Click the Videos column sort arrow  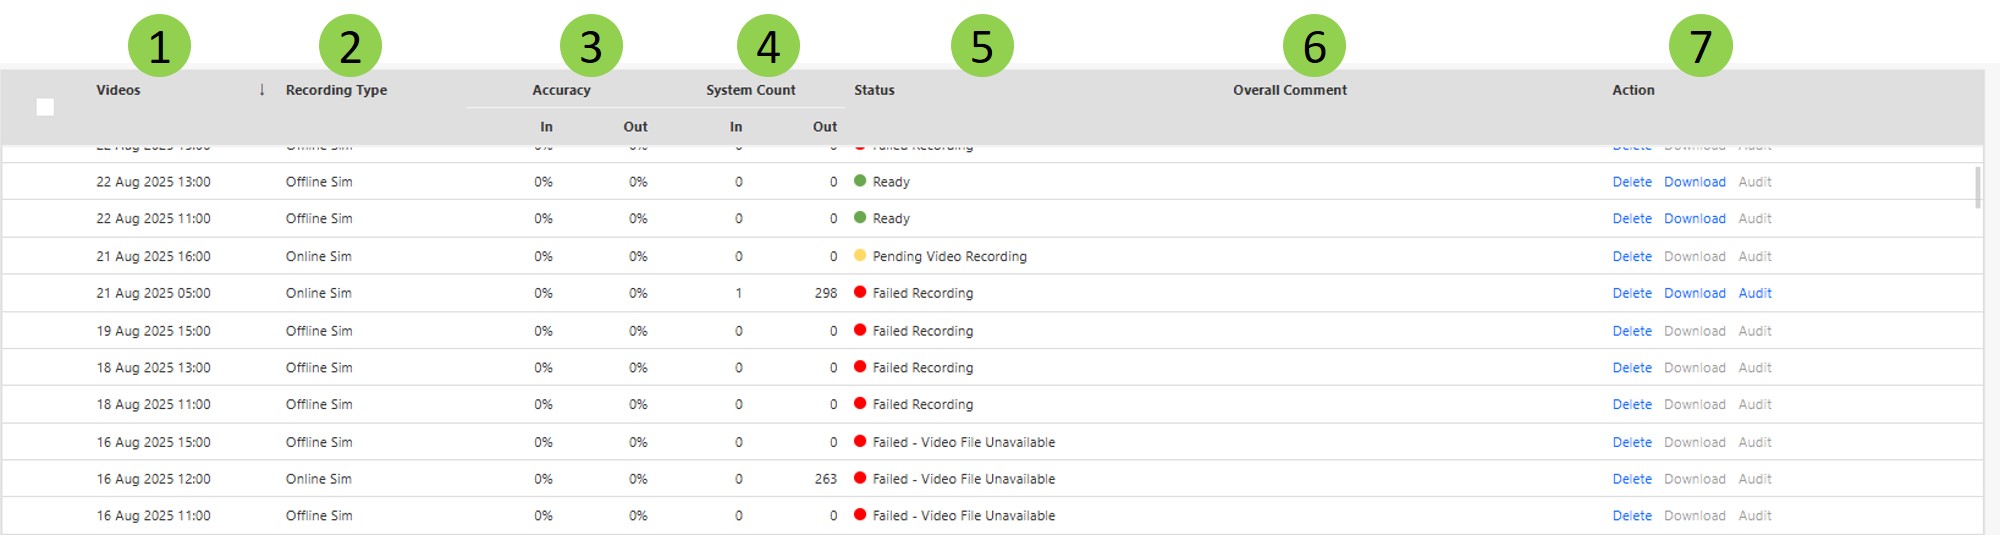tap(262, 90)
